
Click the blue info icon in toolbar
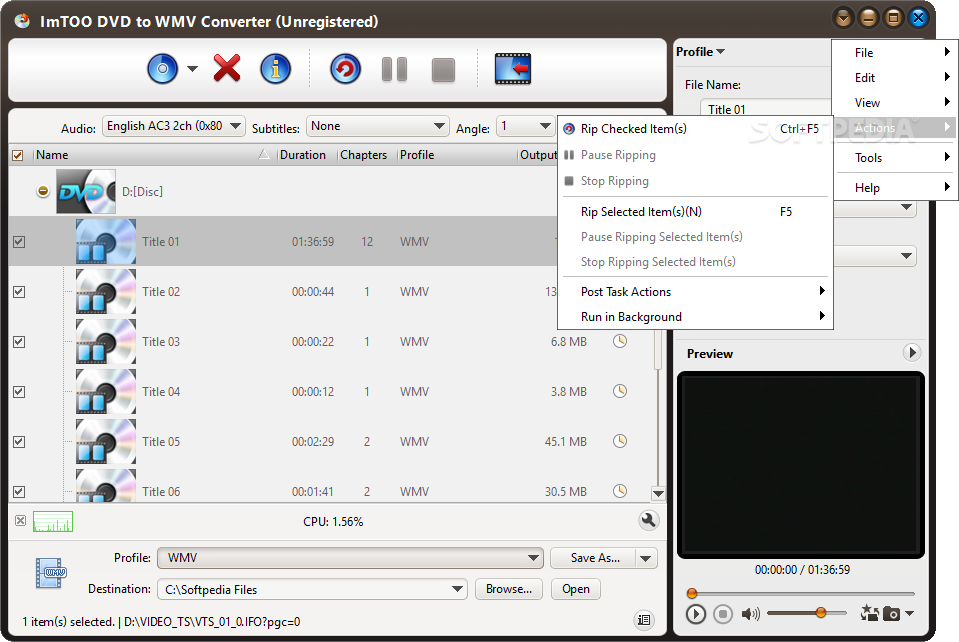(x=275, y=68)
